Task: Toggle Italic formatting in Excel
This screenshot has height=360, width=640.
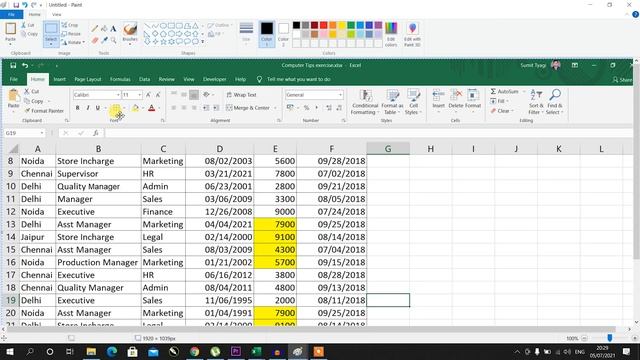Action: pyautogui.click(x=88, y=108)
